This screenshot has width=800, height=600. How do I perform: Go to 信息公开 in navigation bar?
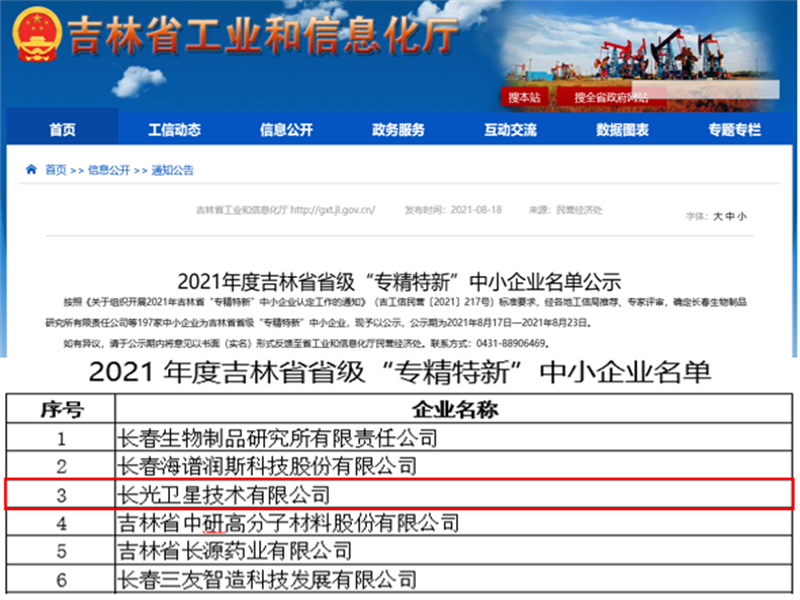pyautogui.click(x=286, y=130)
